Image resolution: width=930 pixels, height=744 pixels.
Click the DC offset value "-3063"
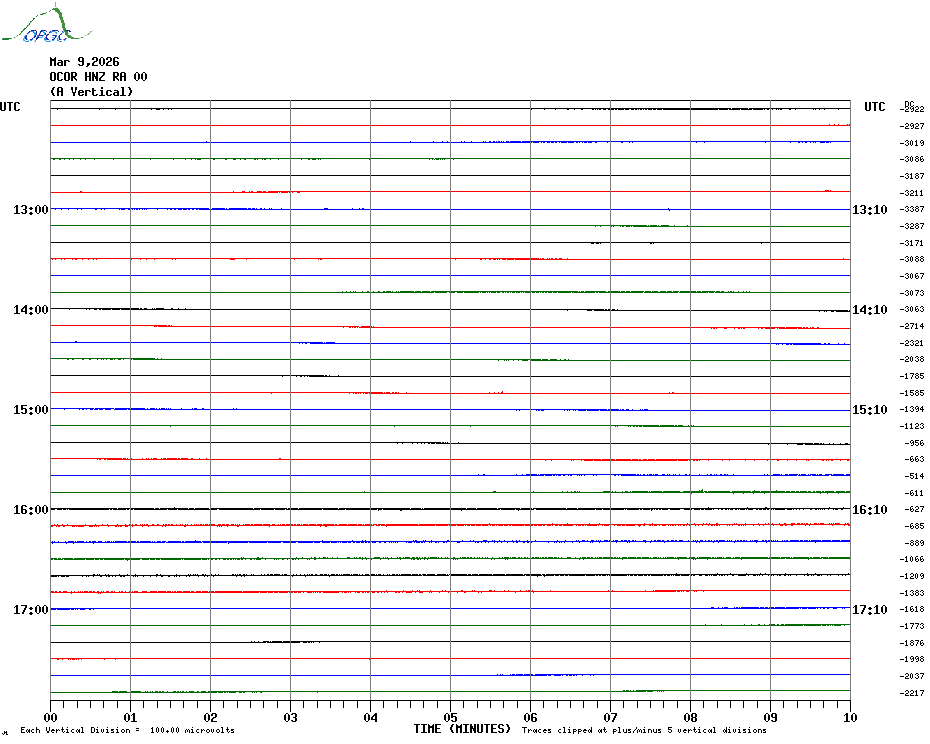(x=912, y=310)
